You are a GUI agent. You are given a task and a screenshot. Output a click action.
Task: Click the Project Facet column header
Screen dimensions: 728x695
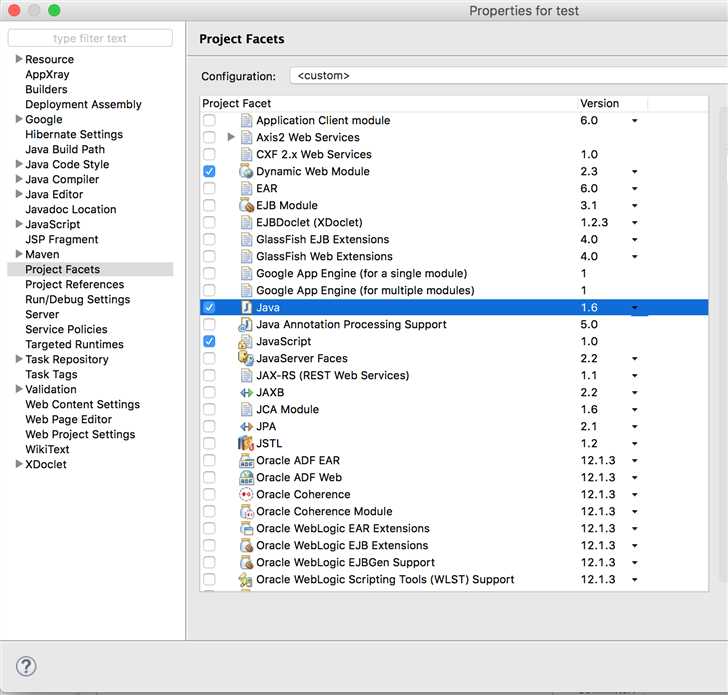tap(236, 104)
